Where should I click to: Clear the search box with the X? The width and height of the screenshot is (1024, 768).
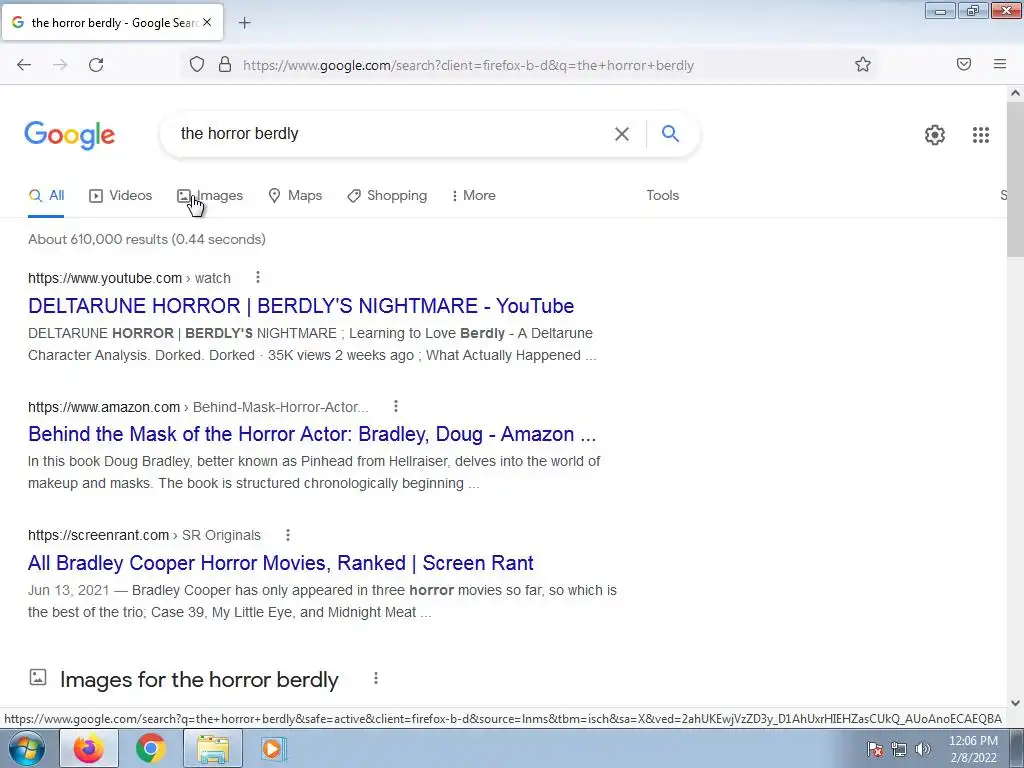pos(622,134)
